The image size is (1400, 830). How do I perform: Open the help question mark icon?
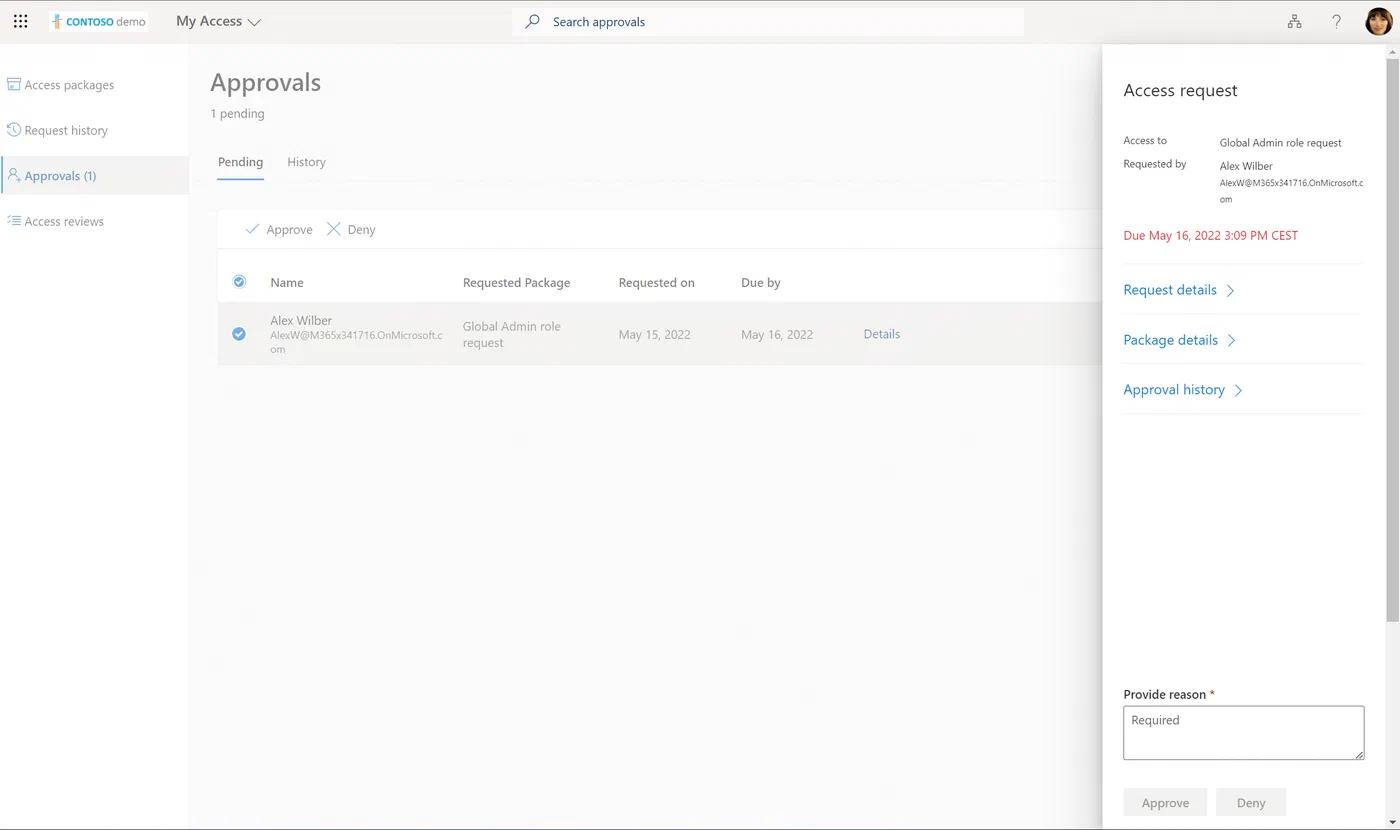[1336, 21]
